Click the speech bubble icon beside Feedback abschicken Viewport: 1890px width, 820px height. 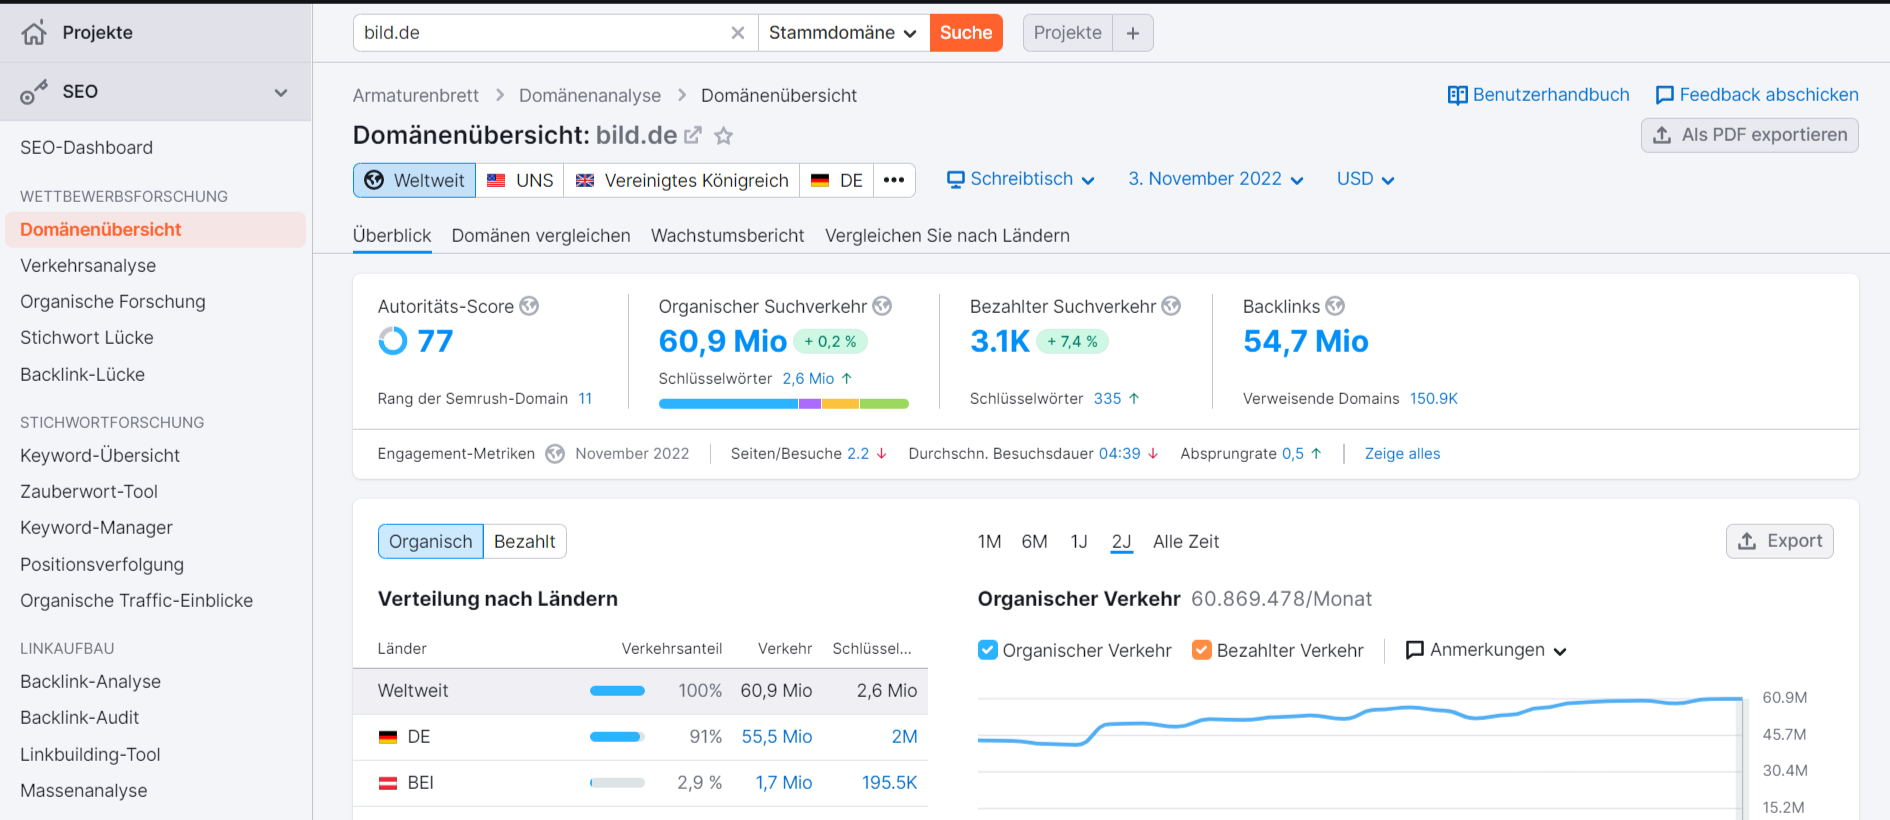click(1665, 95)
